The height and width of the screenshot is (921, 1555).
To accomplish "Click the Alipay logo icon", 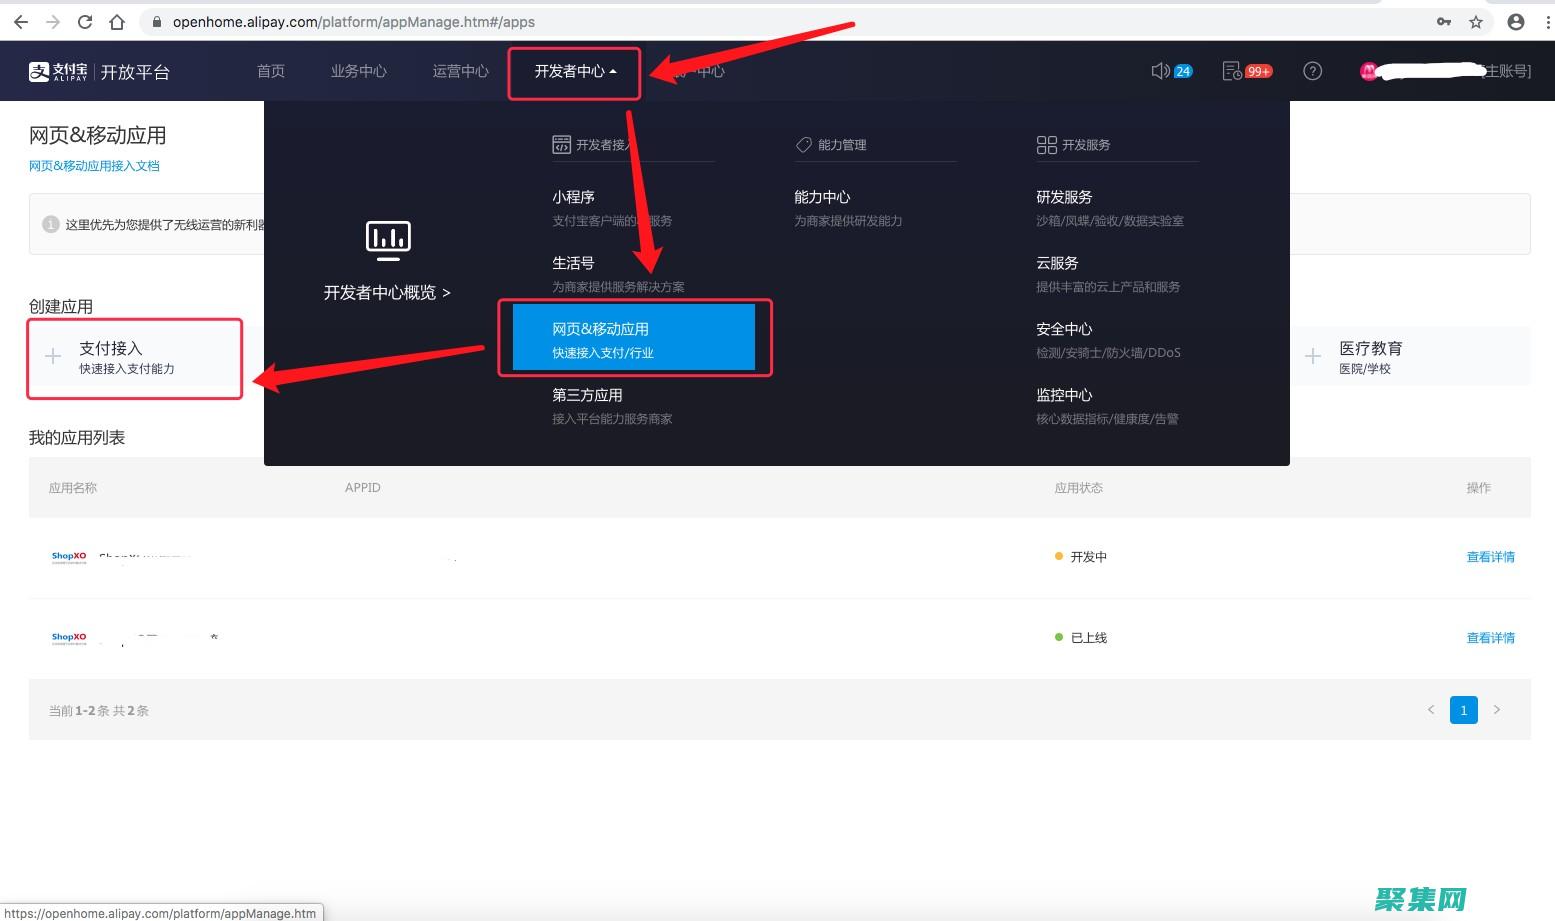I will point(37,71).
